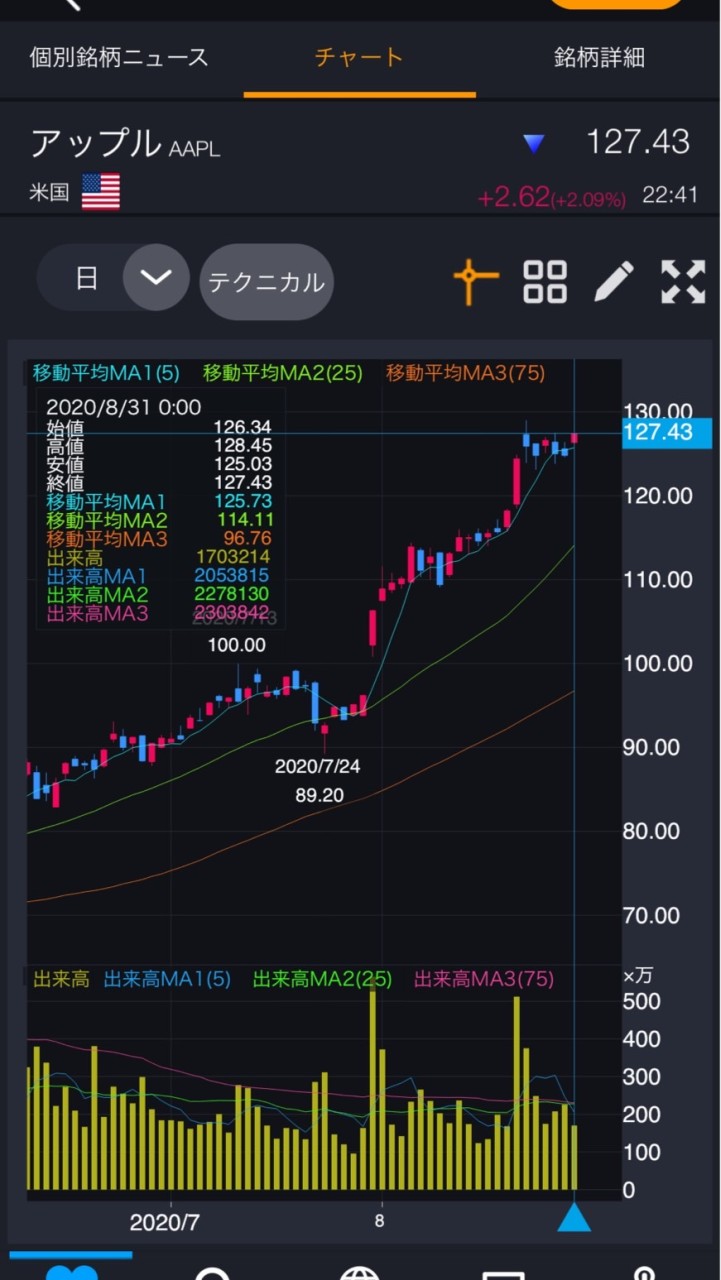Click the 出来高MA3(75) volume legend

pos(484,979)
